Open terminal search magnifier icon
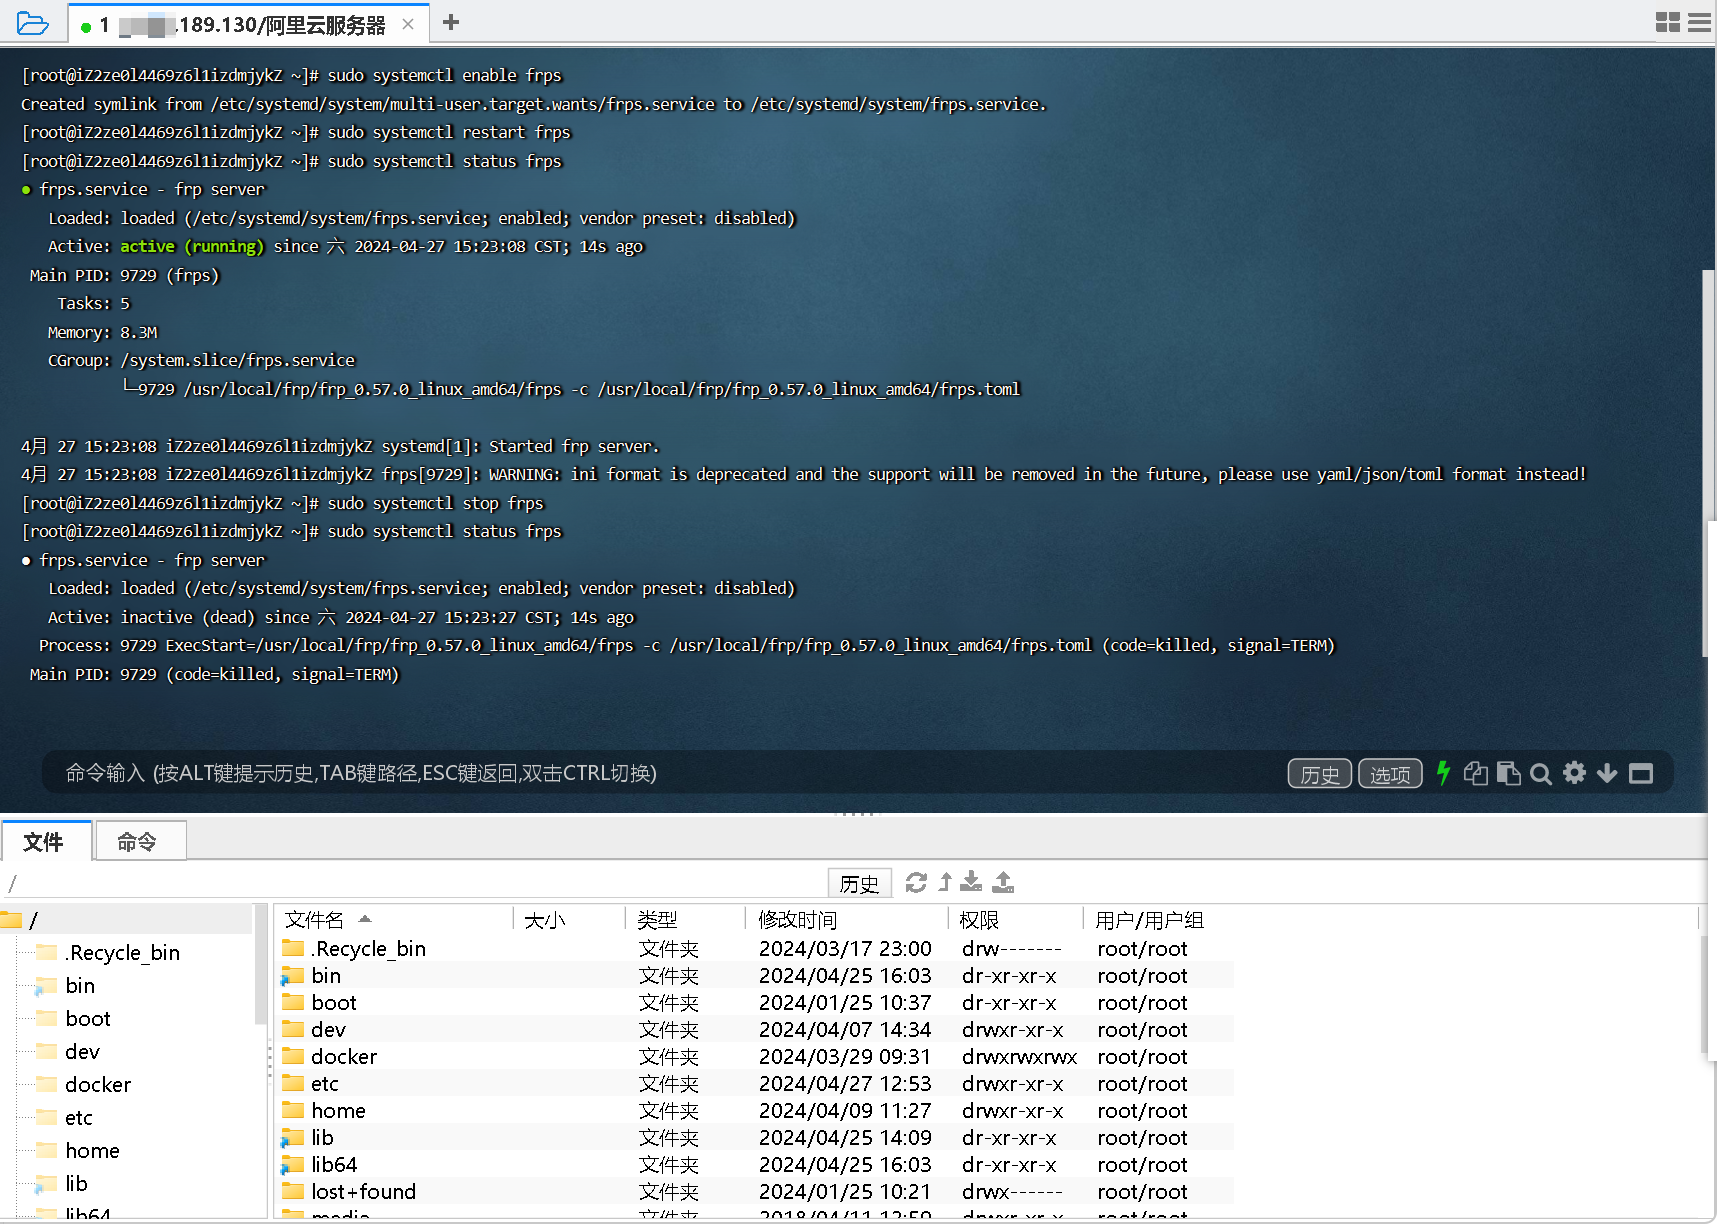This screenshot has height=1224, width=1717. (1541, 773)
